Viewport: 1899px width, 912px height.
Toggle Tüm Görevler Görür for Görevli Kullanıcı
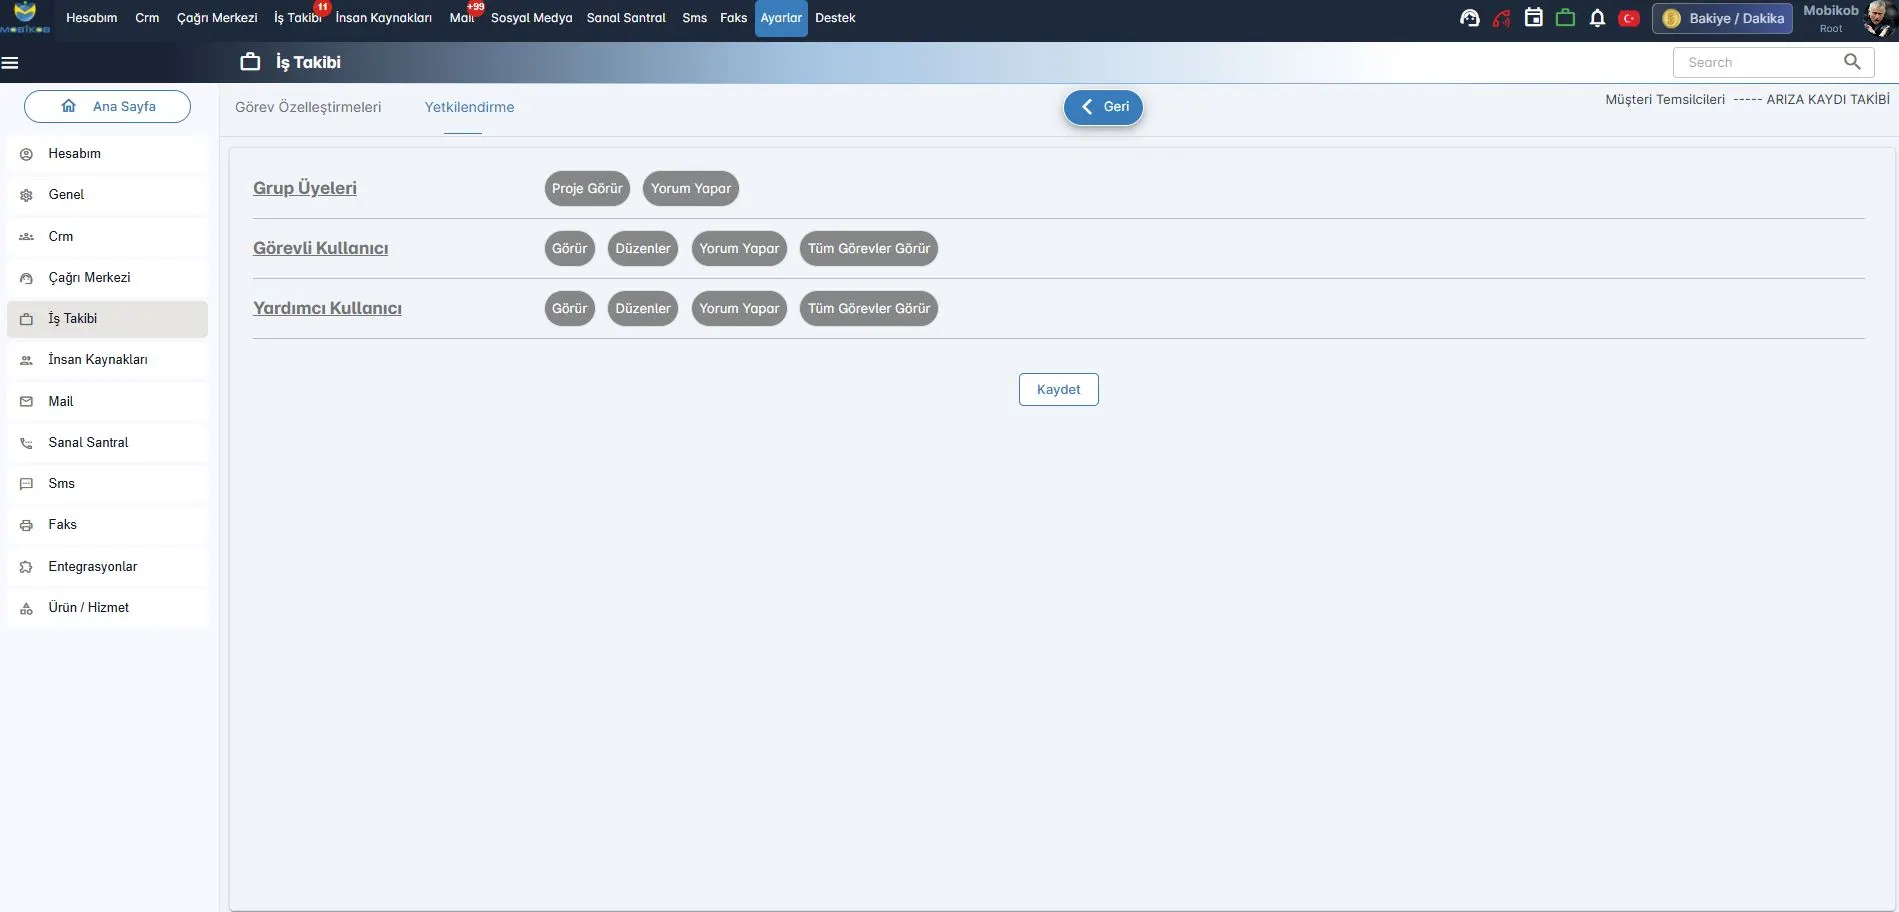pos(868,248)
